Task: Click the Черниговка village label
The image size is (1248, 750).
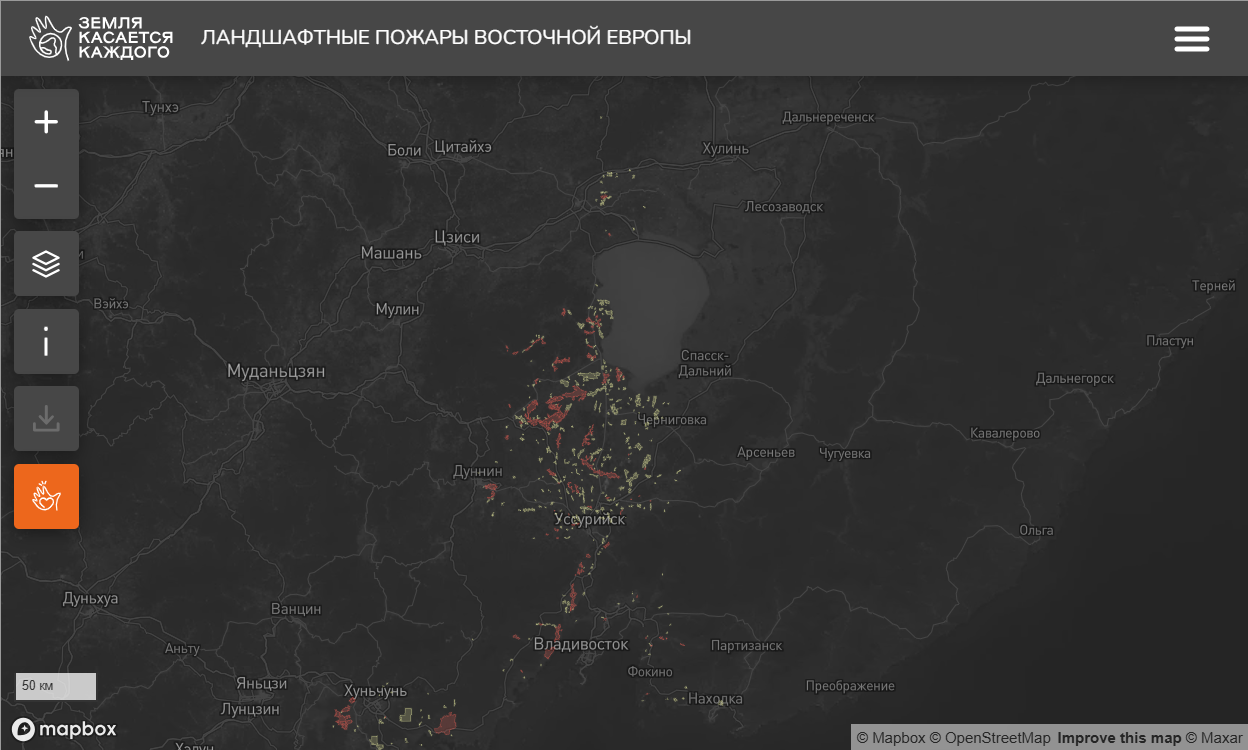Action: pos(672,420)
